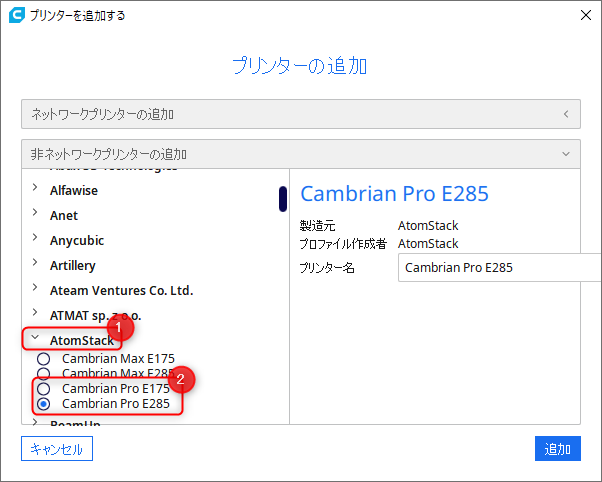The height and width of the screenshot is (482, 602).
Task: Collapse the non-network printer section header
Action: pyautogui.click(x=301, y=154)
